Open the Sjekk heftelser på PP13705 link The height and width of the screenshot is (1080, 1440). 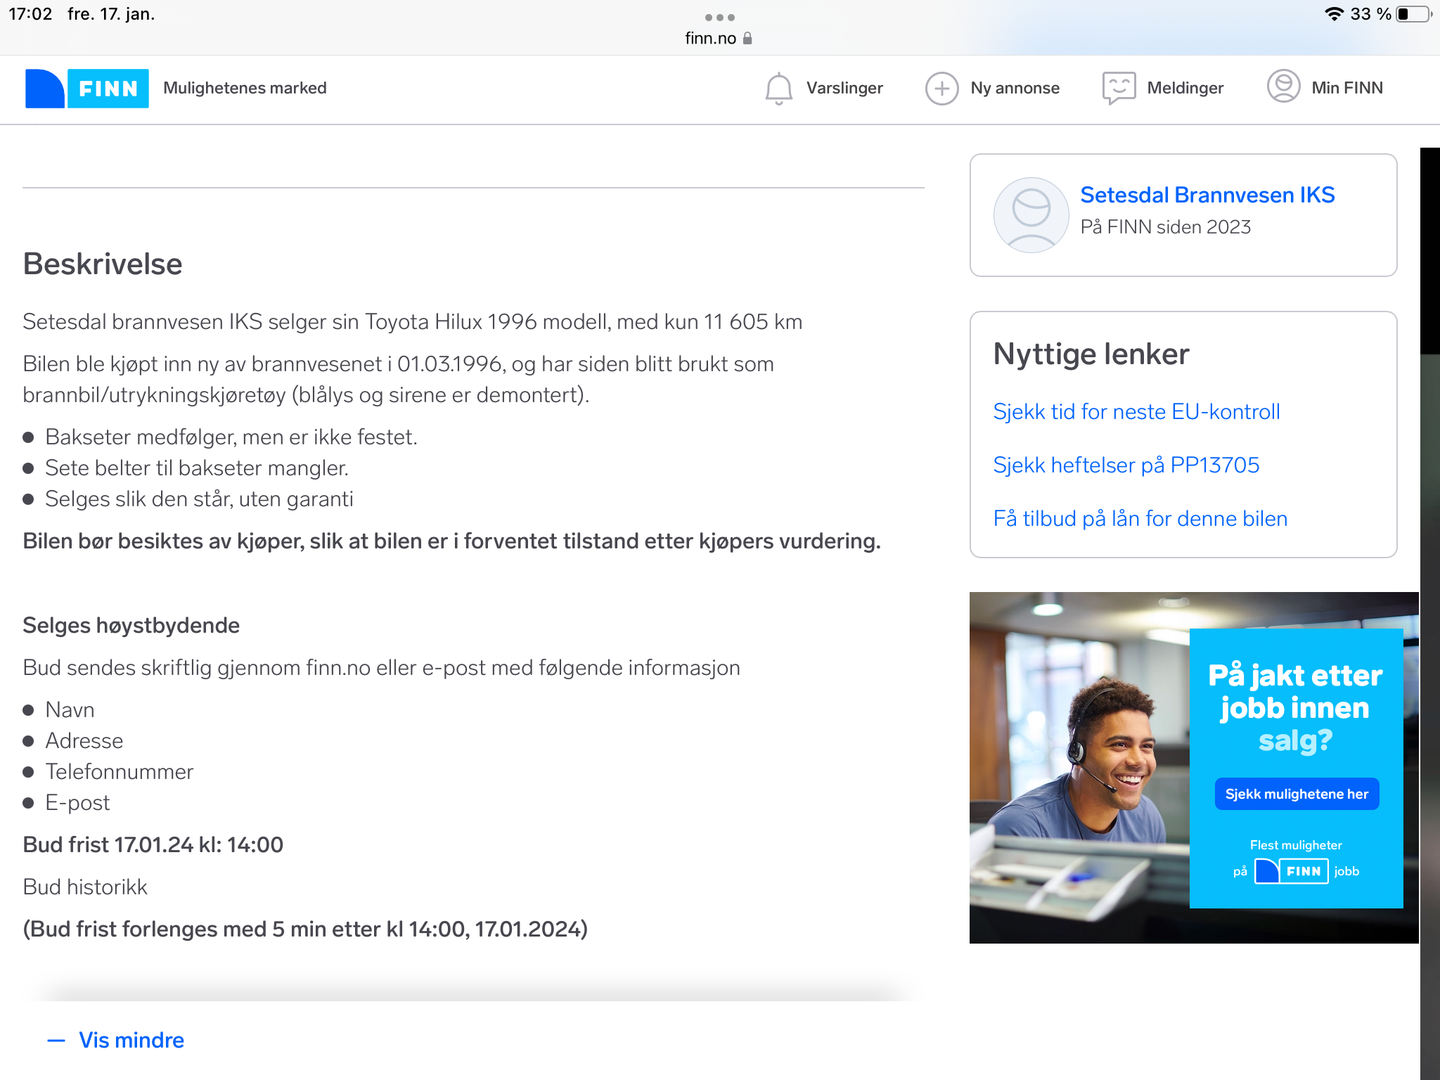point(1126,465)
